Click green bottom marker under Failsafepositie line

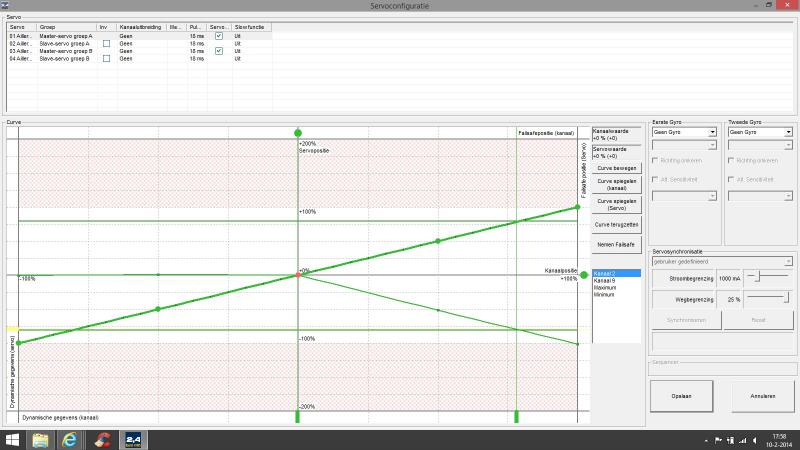tap(516, 416)
